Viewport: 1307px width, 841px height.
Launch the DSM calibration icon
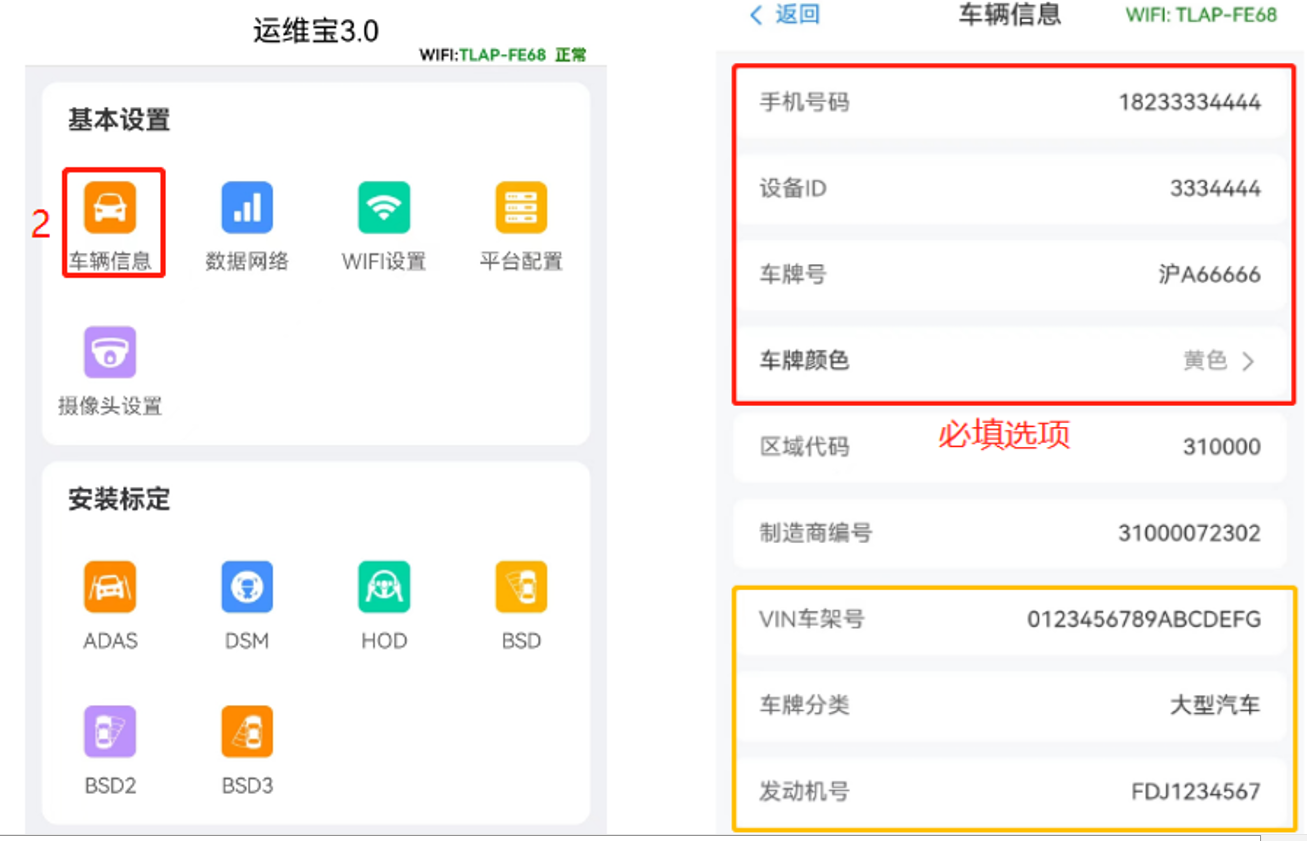pos(247,587)
